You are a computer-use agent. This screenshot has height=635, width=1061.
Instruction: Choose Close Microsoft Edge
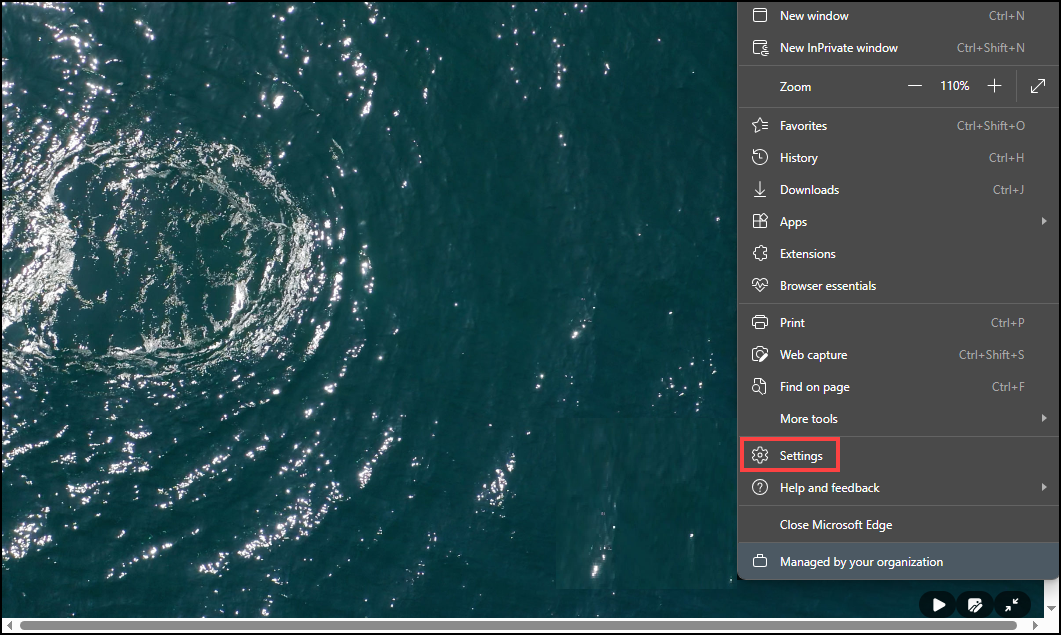[835, 525]
